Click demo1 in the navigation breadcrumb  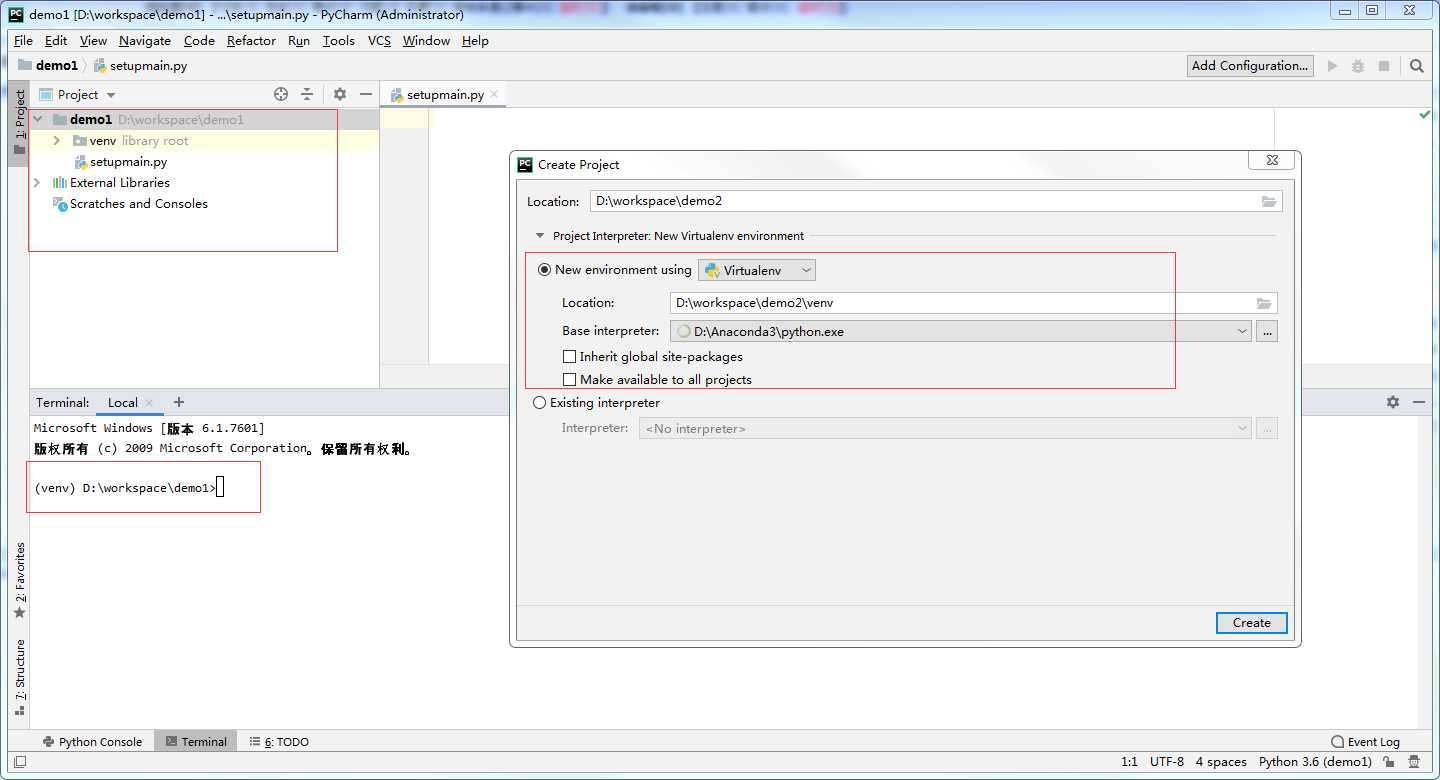pos(48,66)
